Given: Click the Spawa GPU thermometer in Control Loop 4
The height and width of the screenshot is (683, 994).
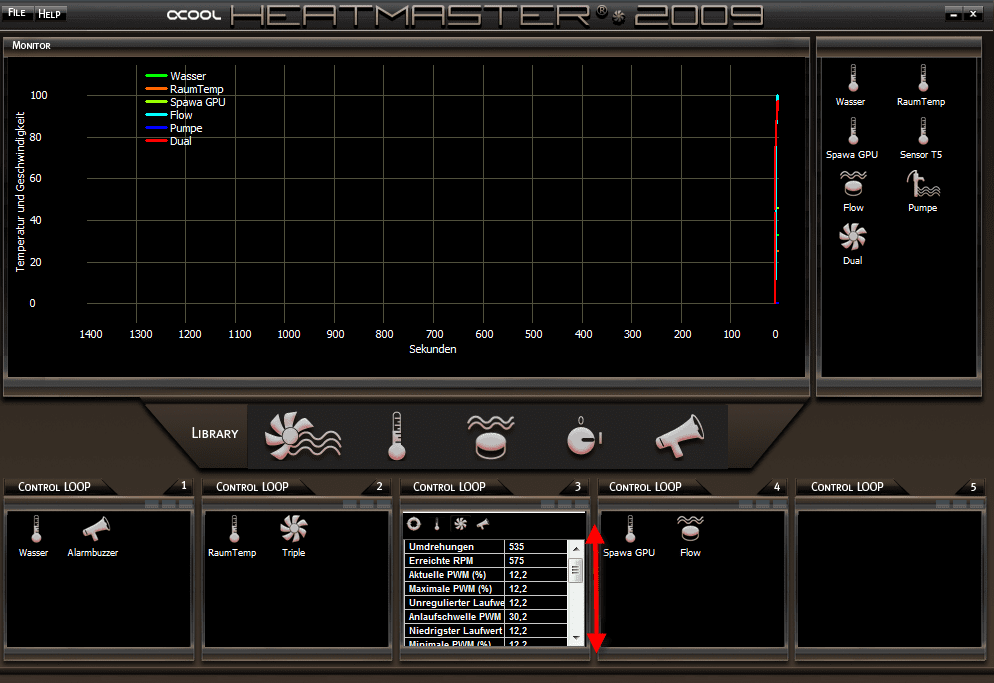Looking at the screenshot, I should pos(629,528).
